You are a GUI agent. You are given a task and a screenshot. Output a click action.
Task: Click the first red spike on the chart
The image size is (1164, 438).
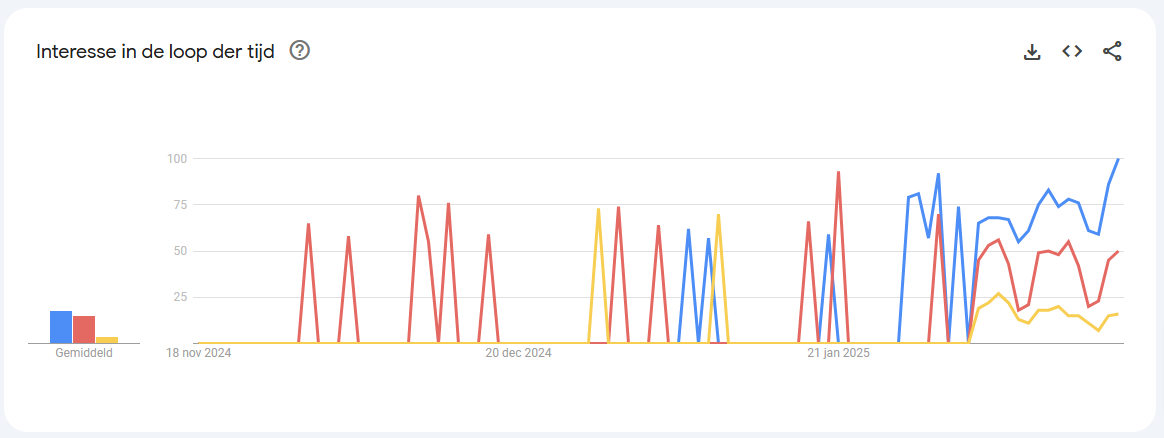tap(308, 224)
